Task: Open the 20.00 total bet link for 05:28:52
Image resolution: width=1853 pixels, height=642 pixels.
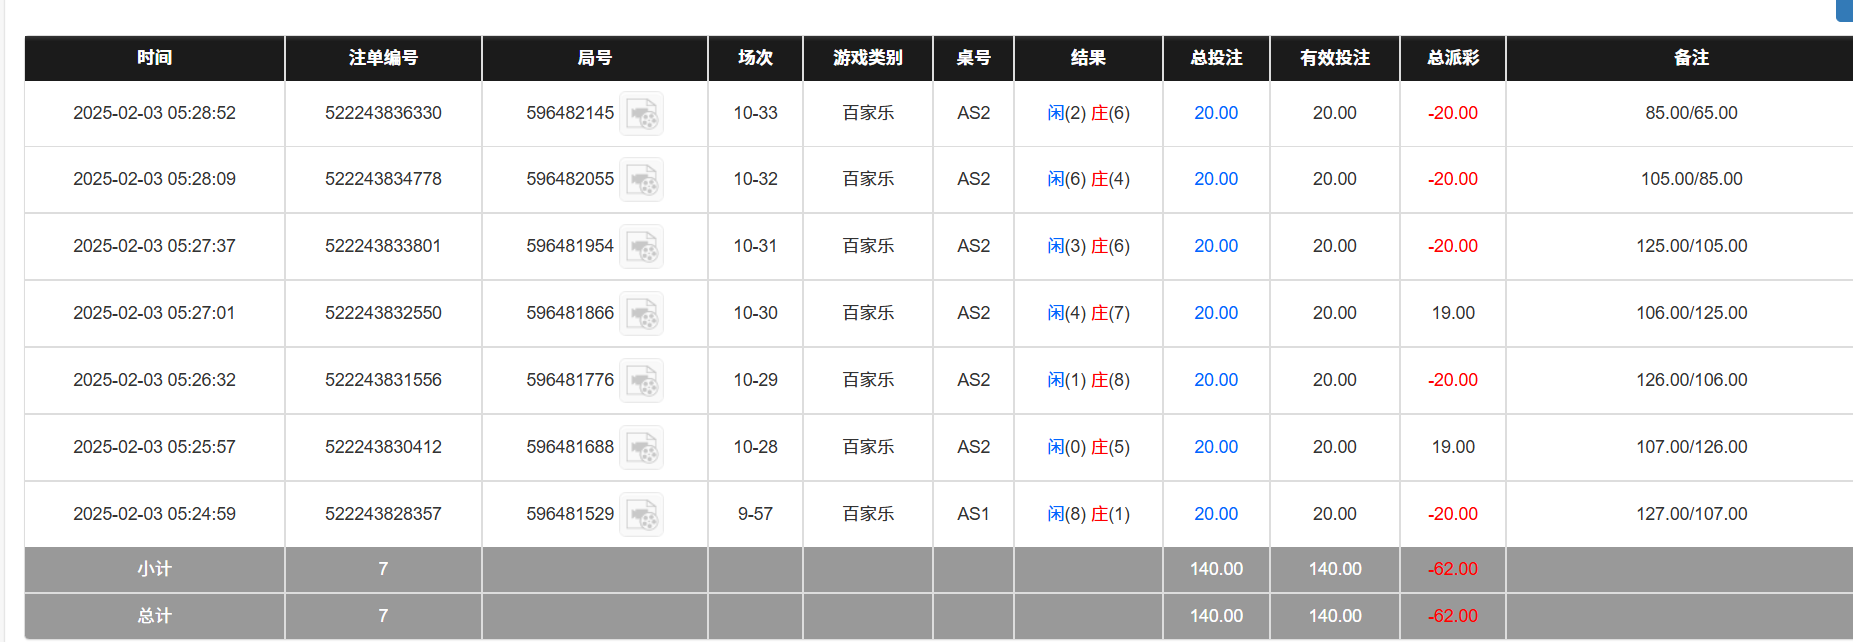Action: (1215, 113)
